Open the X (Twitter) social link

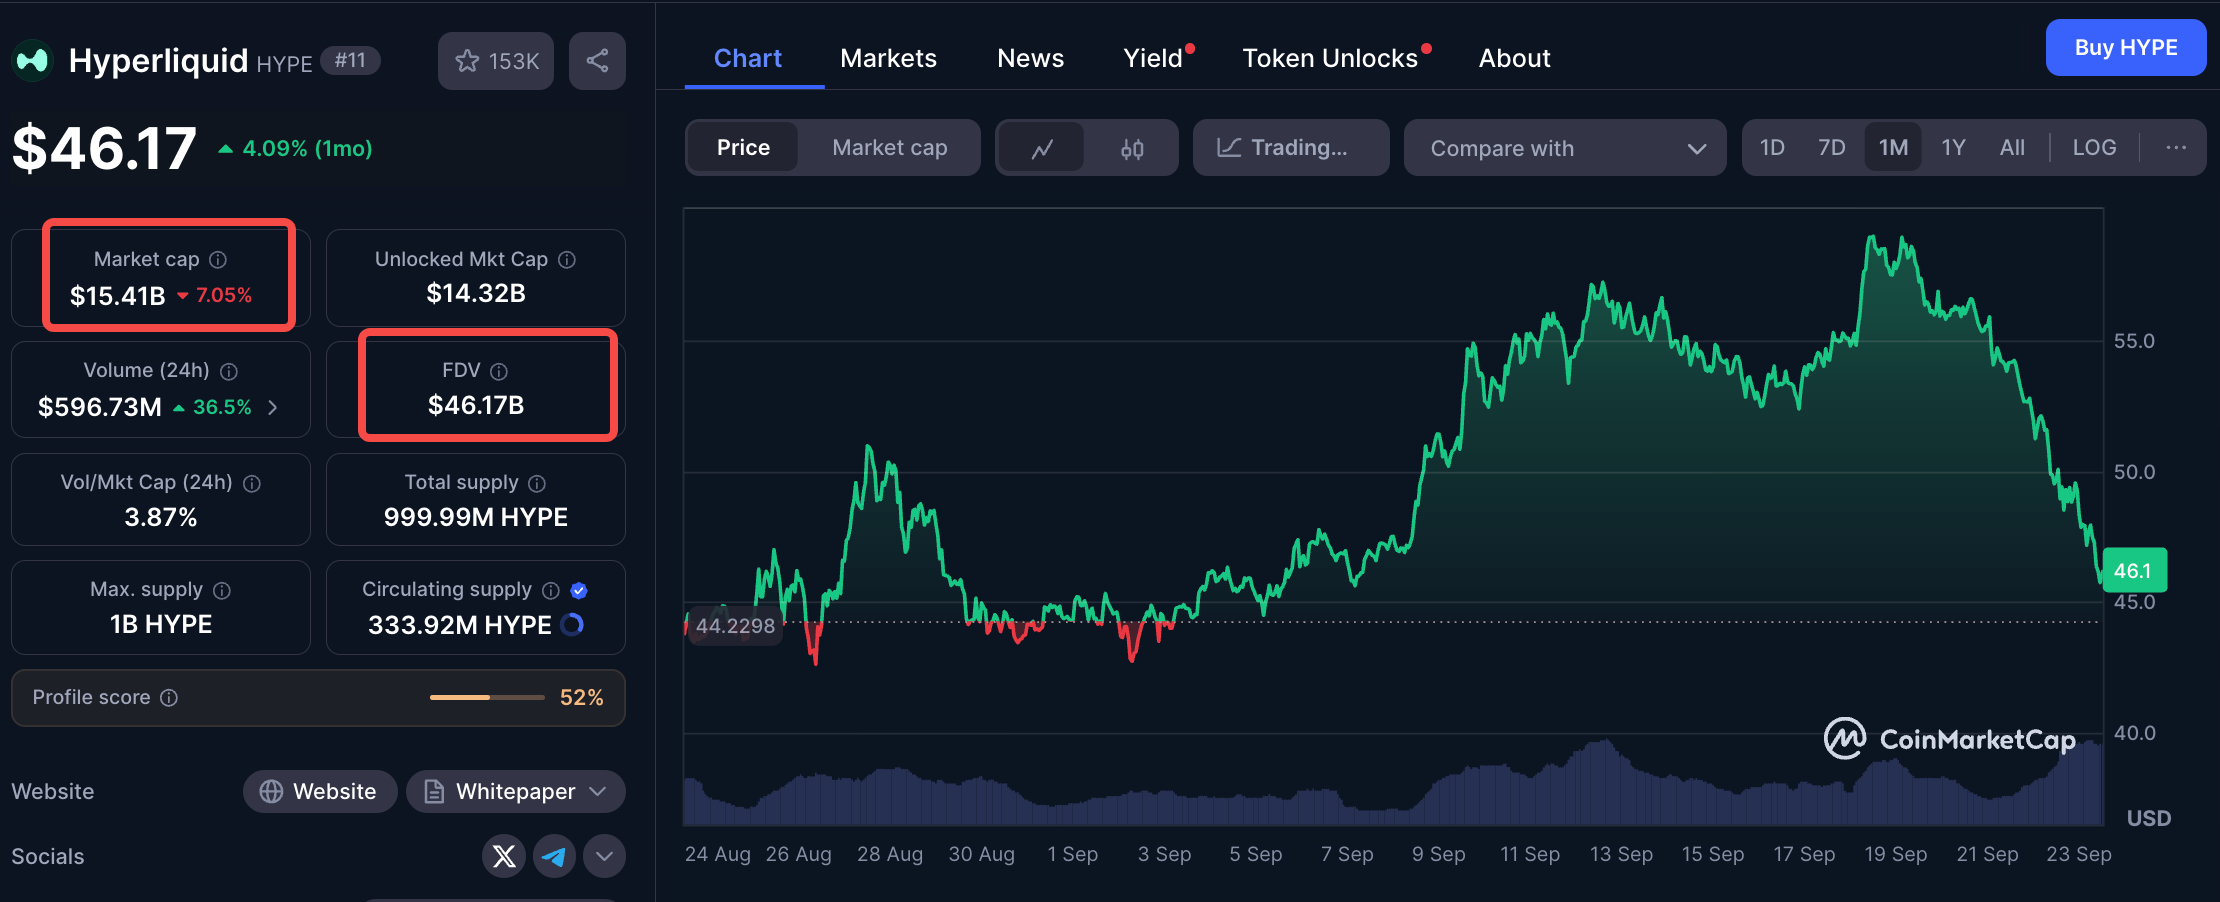(504, 856)
